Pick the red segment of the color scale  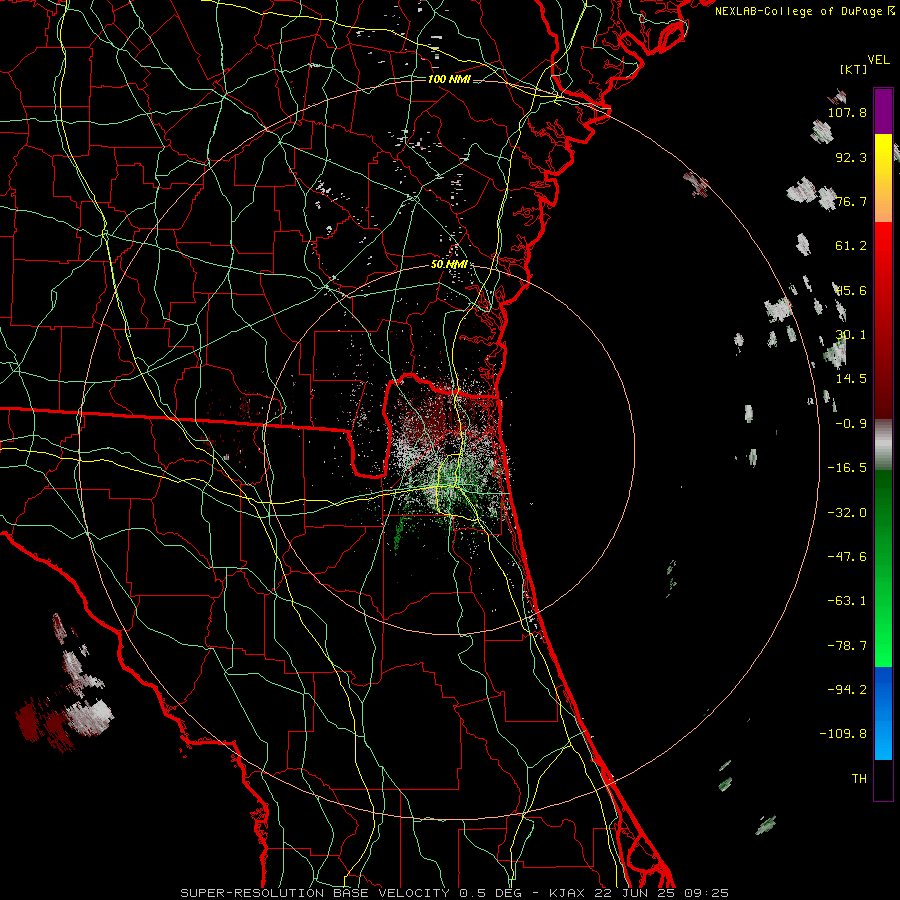883,320
